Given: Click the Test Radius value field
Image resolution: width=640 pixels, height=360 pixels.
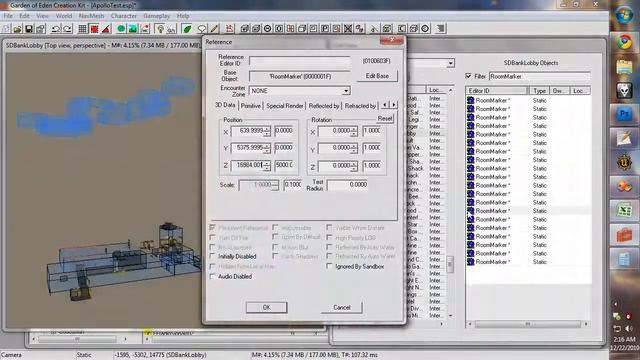Looking at the screenshot, I should click(347, 185).
